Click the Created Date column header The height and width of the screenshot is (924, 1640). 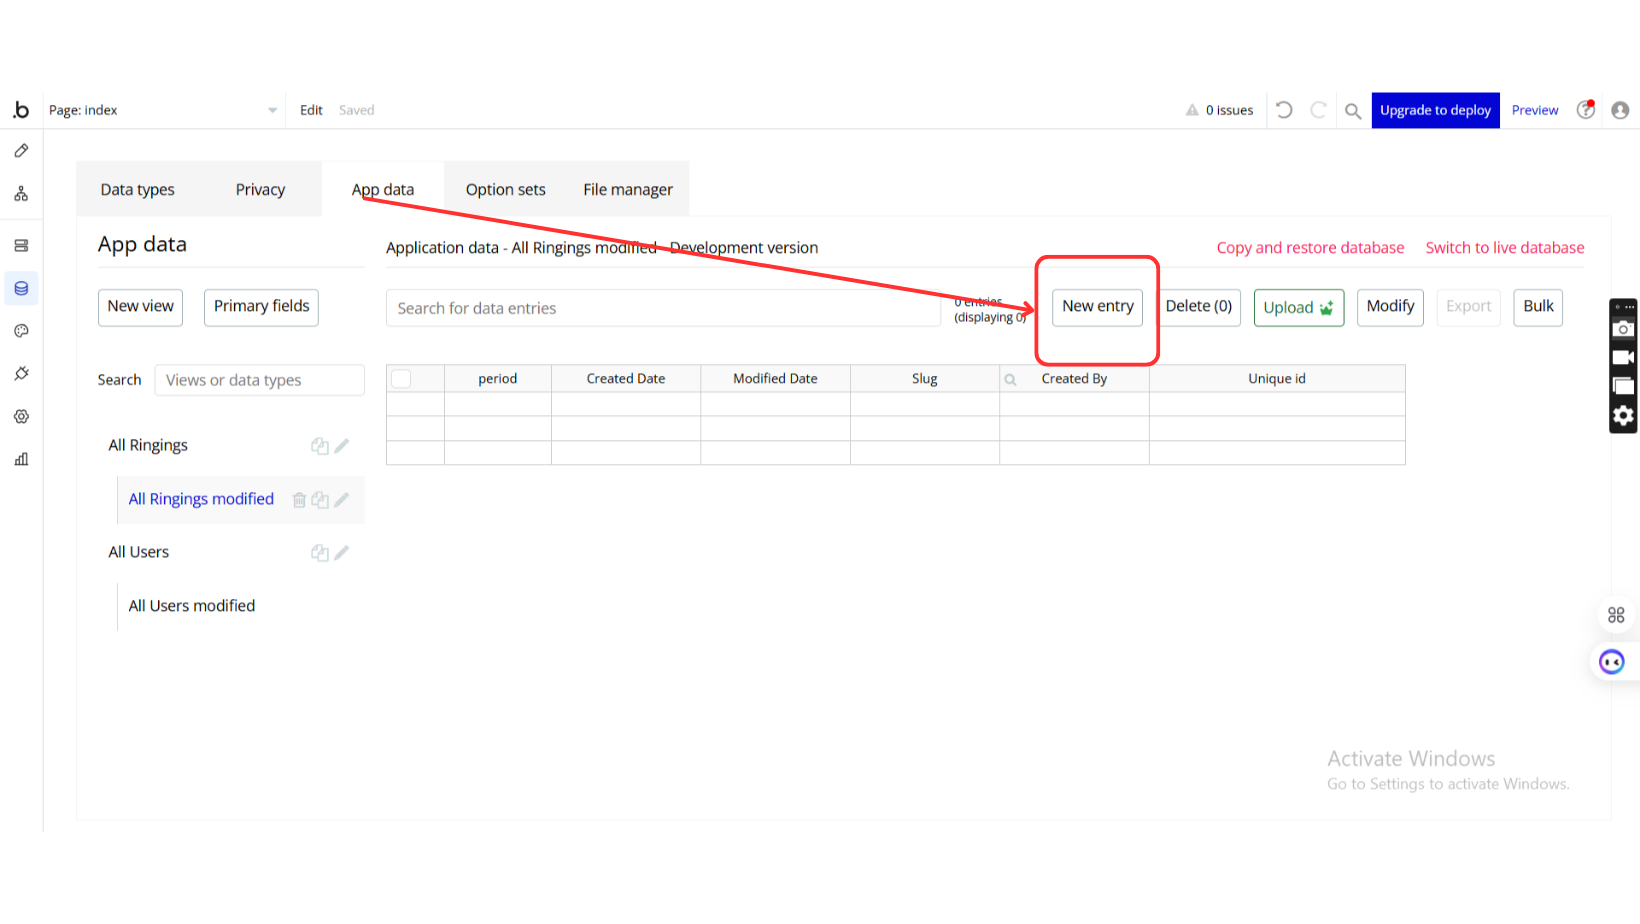pyautogui.click(x=626, y=379)
